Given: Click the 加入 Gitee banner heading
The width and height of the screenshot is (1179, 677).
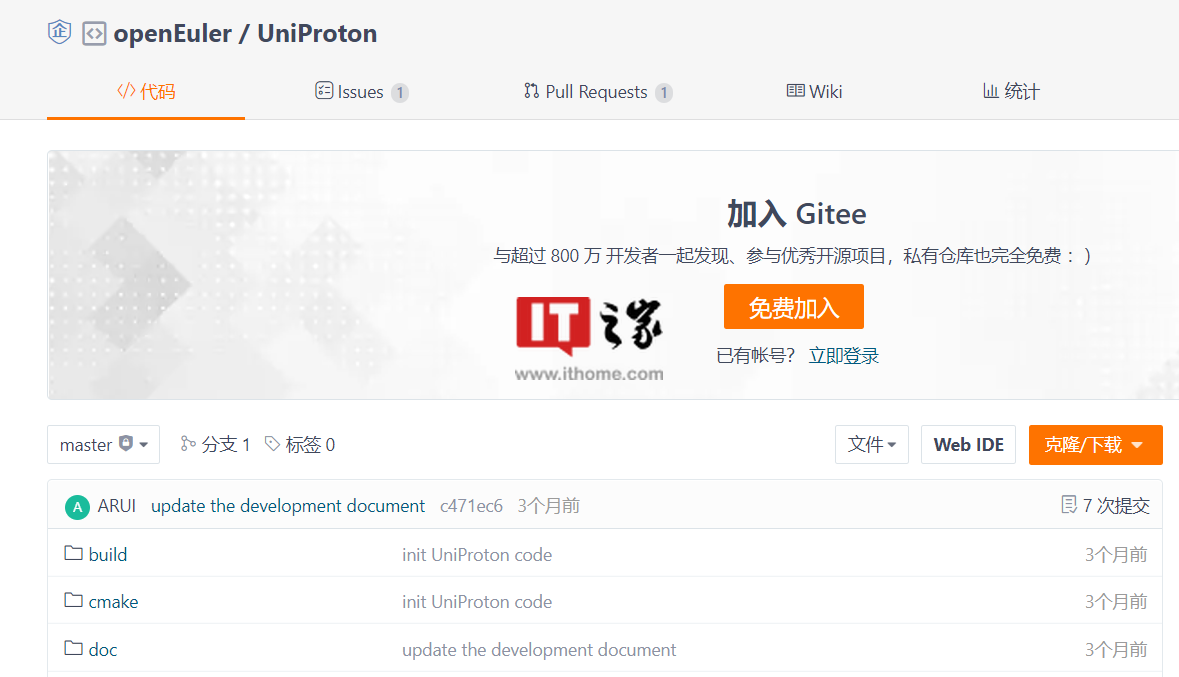Looking at the screenshot, I should tap(796, 214).
